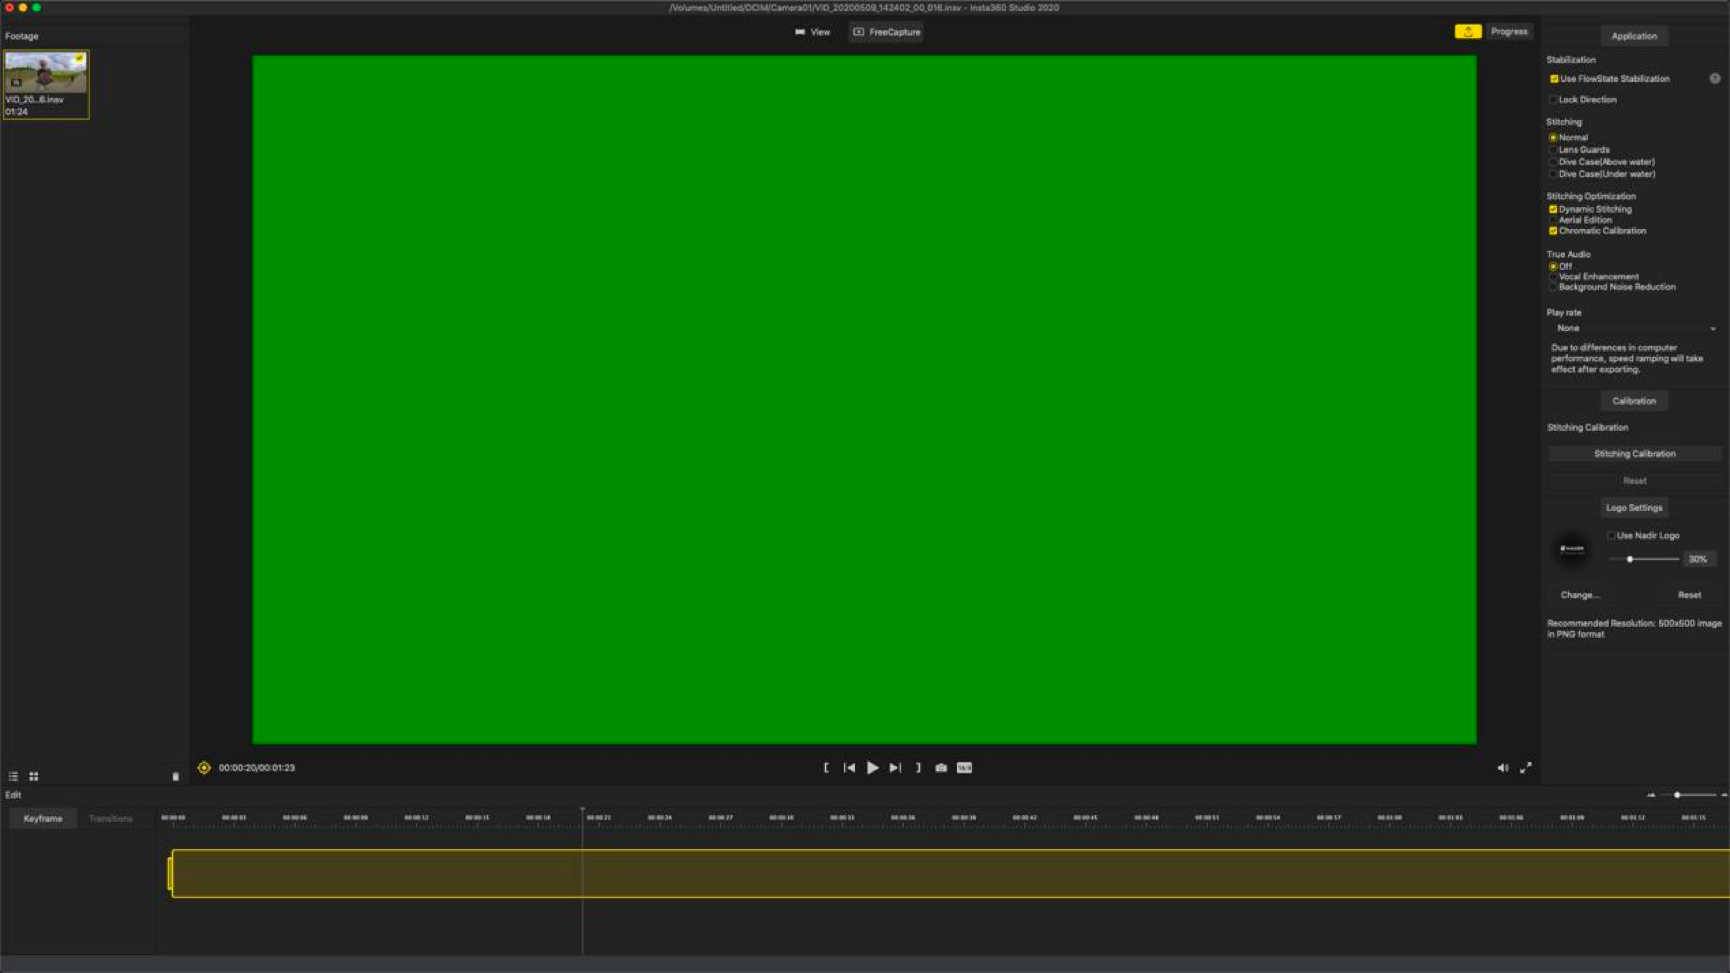1730x973 pixels.
Task: Enable the Lock Direction checkbox
Action: click(x=1553, y=100)
